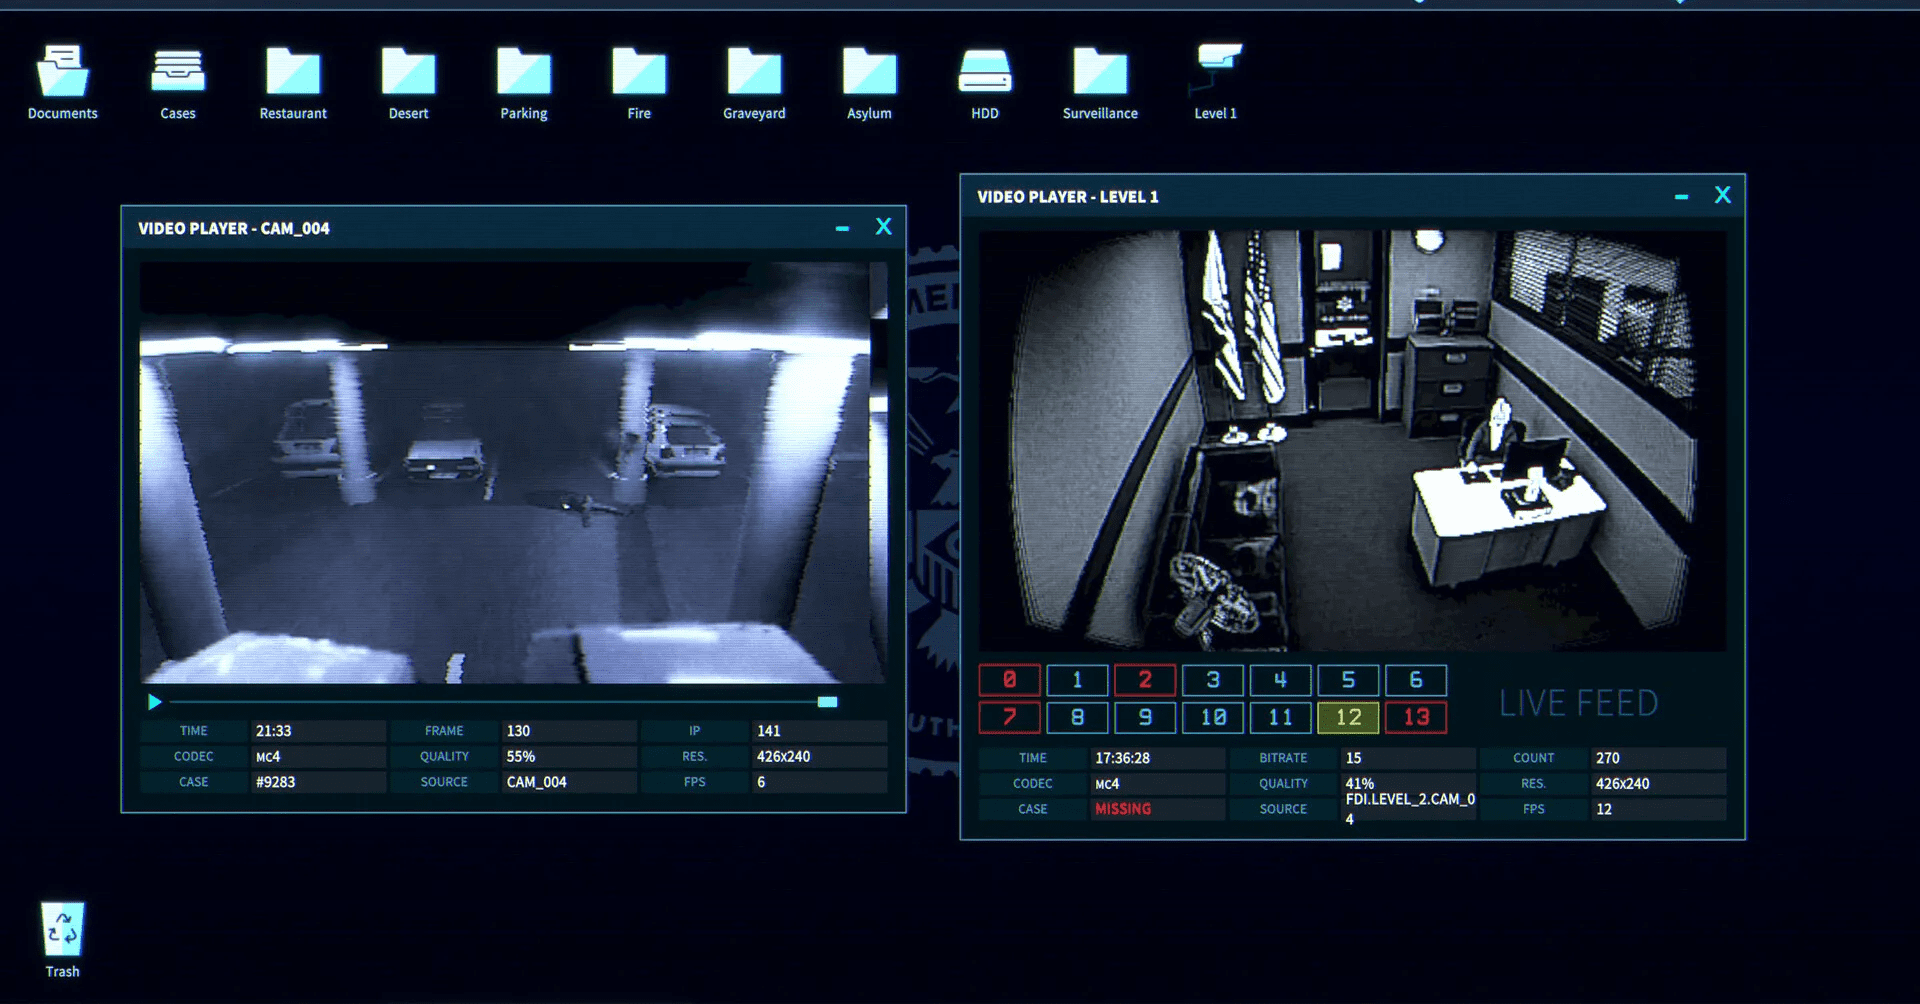This screenshot has width=1920, height=1004.
Task: Switch to camera 8 feed
Action: pyautogui.click(x=1077, y=717)
